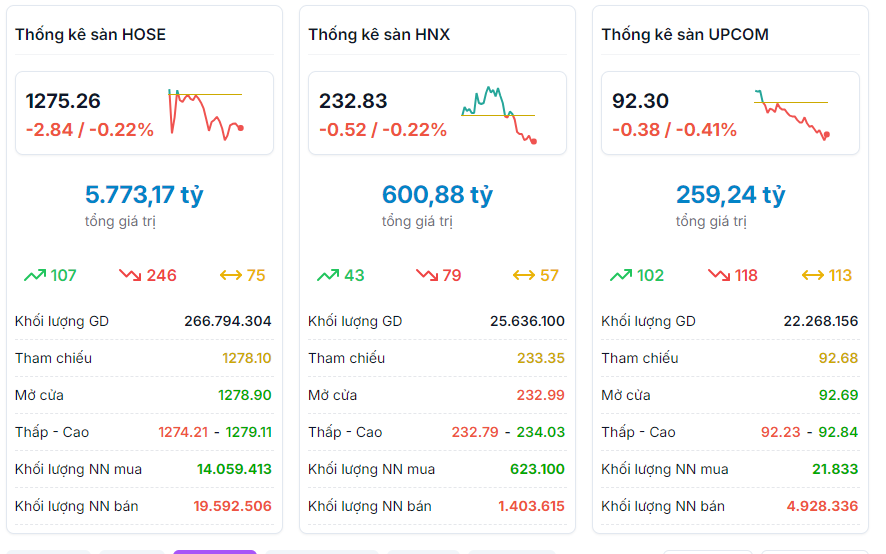Click the "Thống kê sàn HNX" heading
The height and width of the screenshot is (554, 886).
(x=379, y=34)
